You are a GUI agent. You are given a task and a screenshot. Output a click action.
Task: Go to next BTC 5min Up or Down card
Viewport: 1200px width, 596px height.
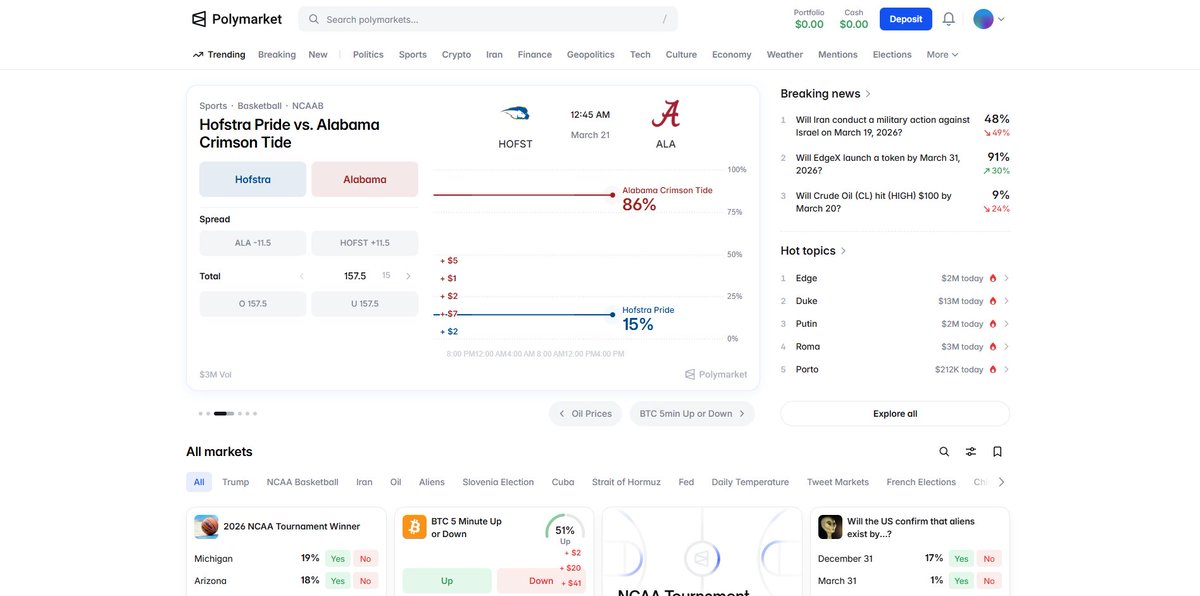pyautogui.click(x=692, y=414)
